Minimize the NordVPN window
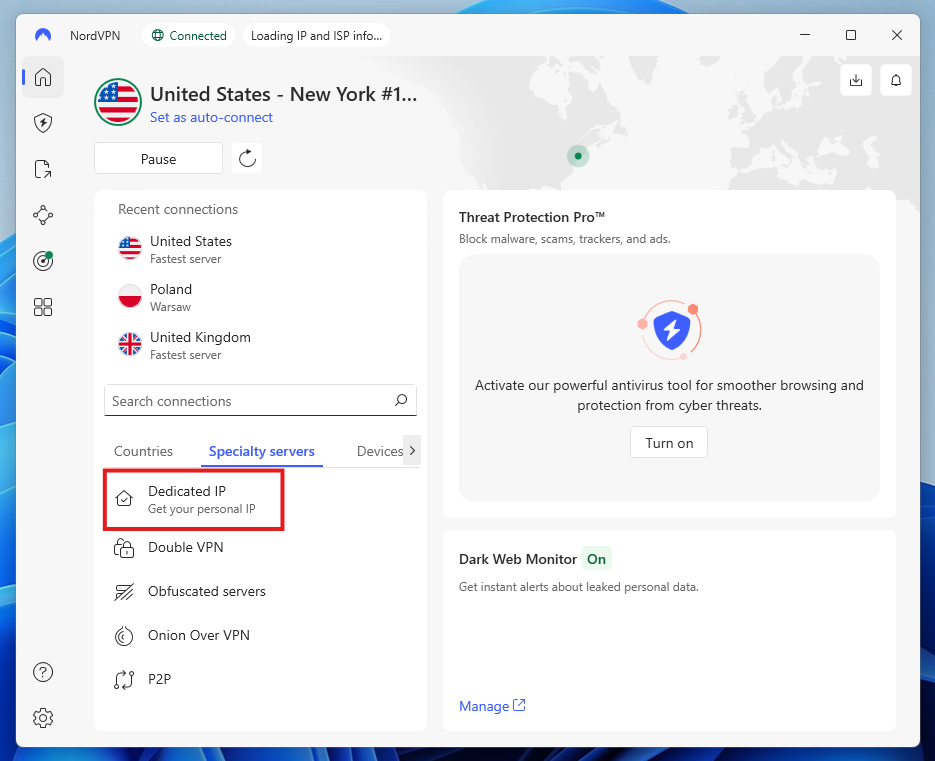Image resolution: width=935 pixels, height=761 pixels. click(x=805, y=35)
